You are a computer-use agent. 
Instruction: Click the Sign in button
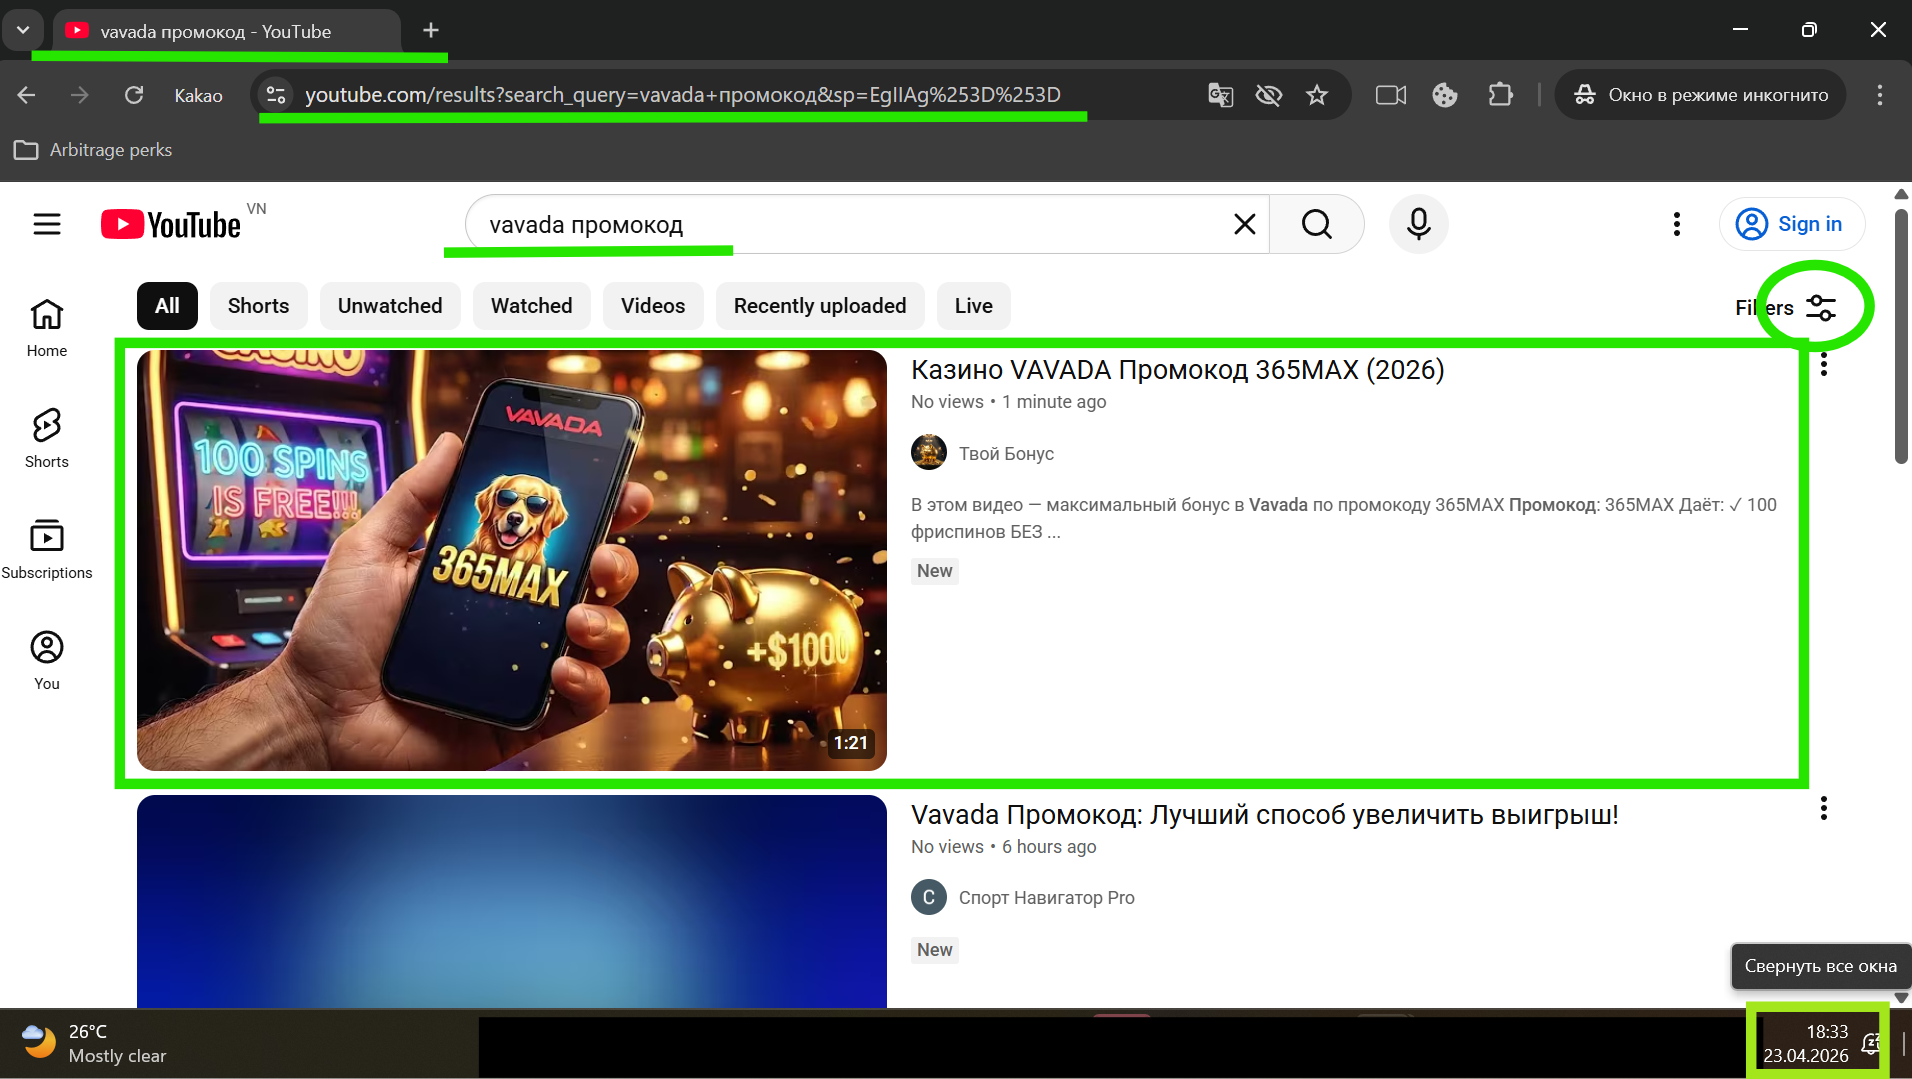pyautogui.click(x=1791, y=224)
